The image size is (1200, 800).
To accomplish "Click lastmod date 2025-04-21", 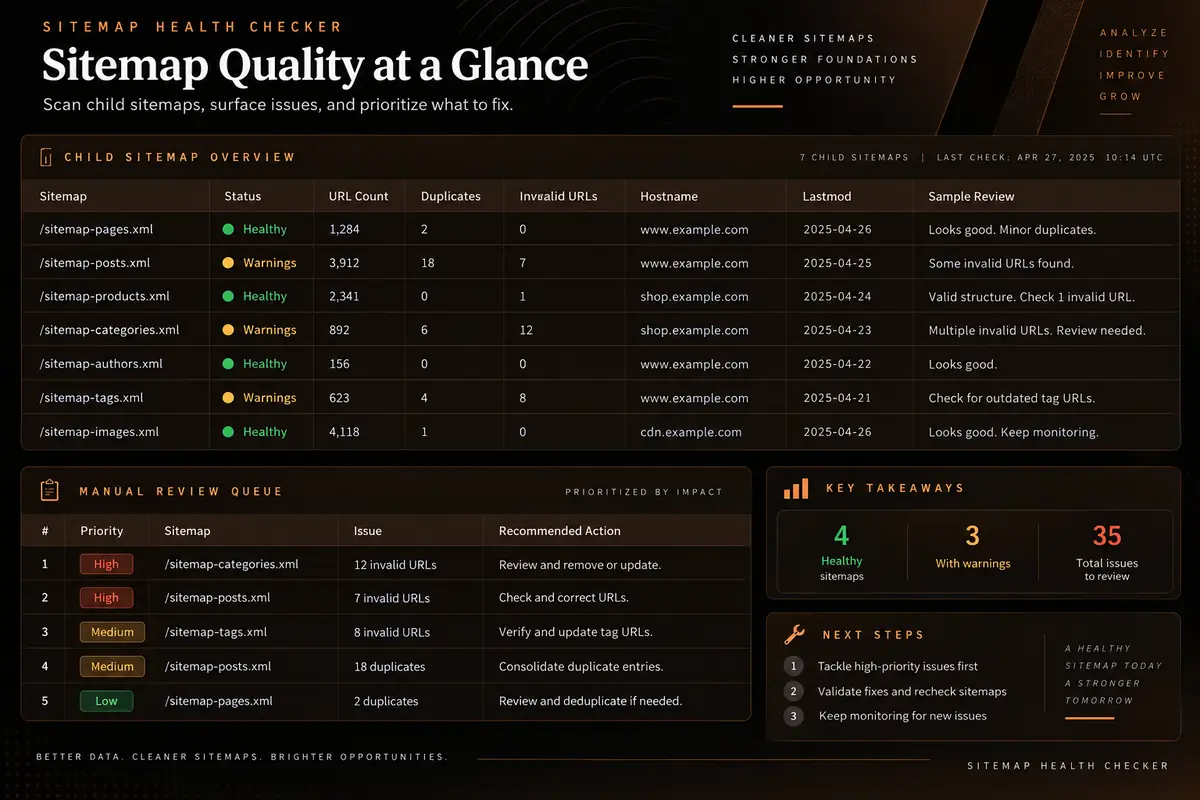I will tap(837, 398).
